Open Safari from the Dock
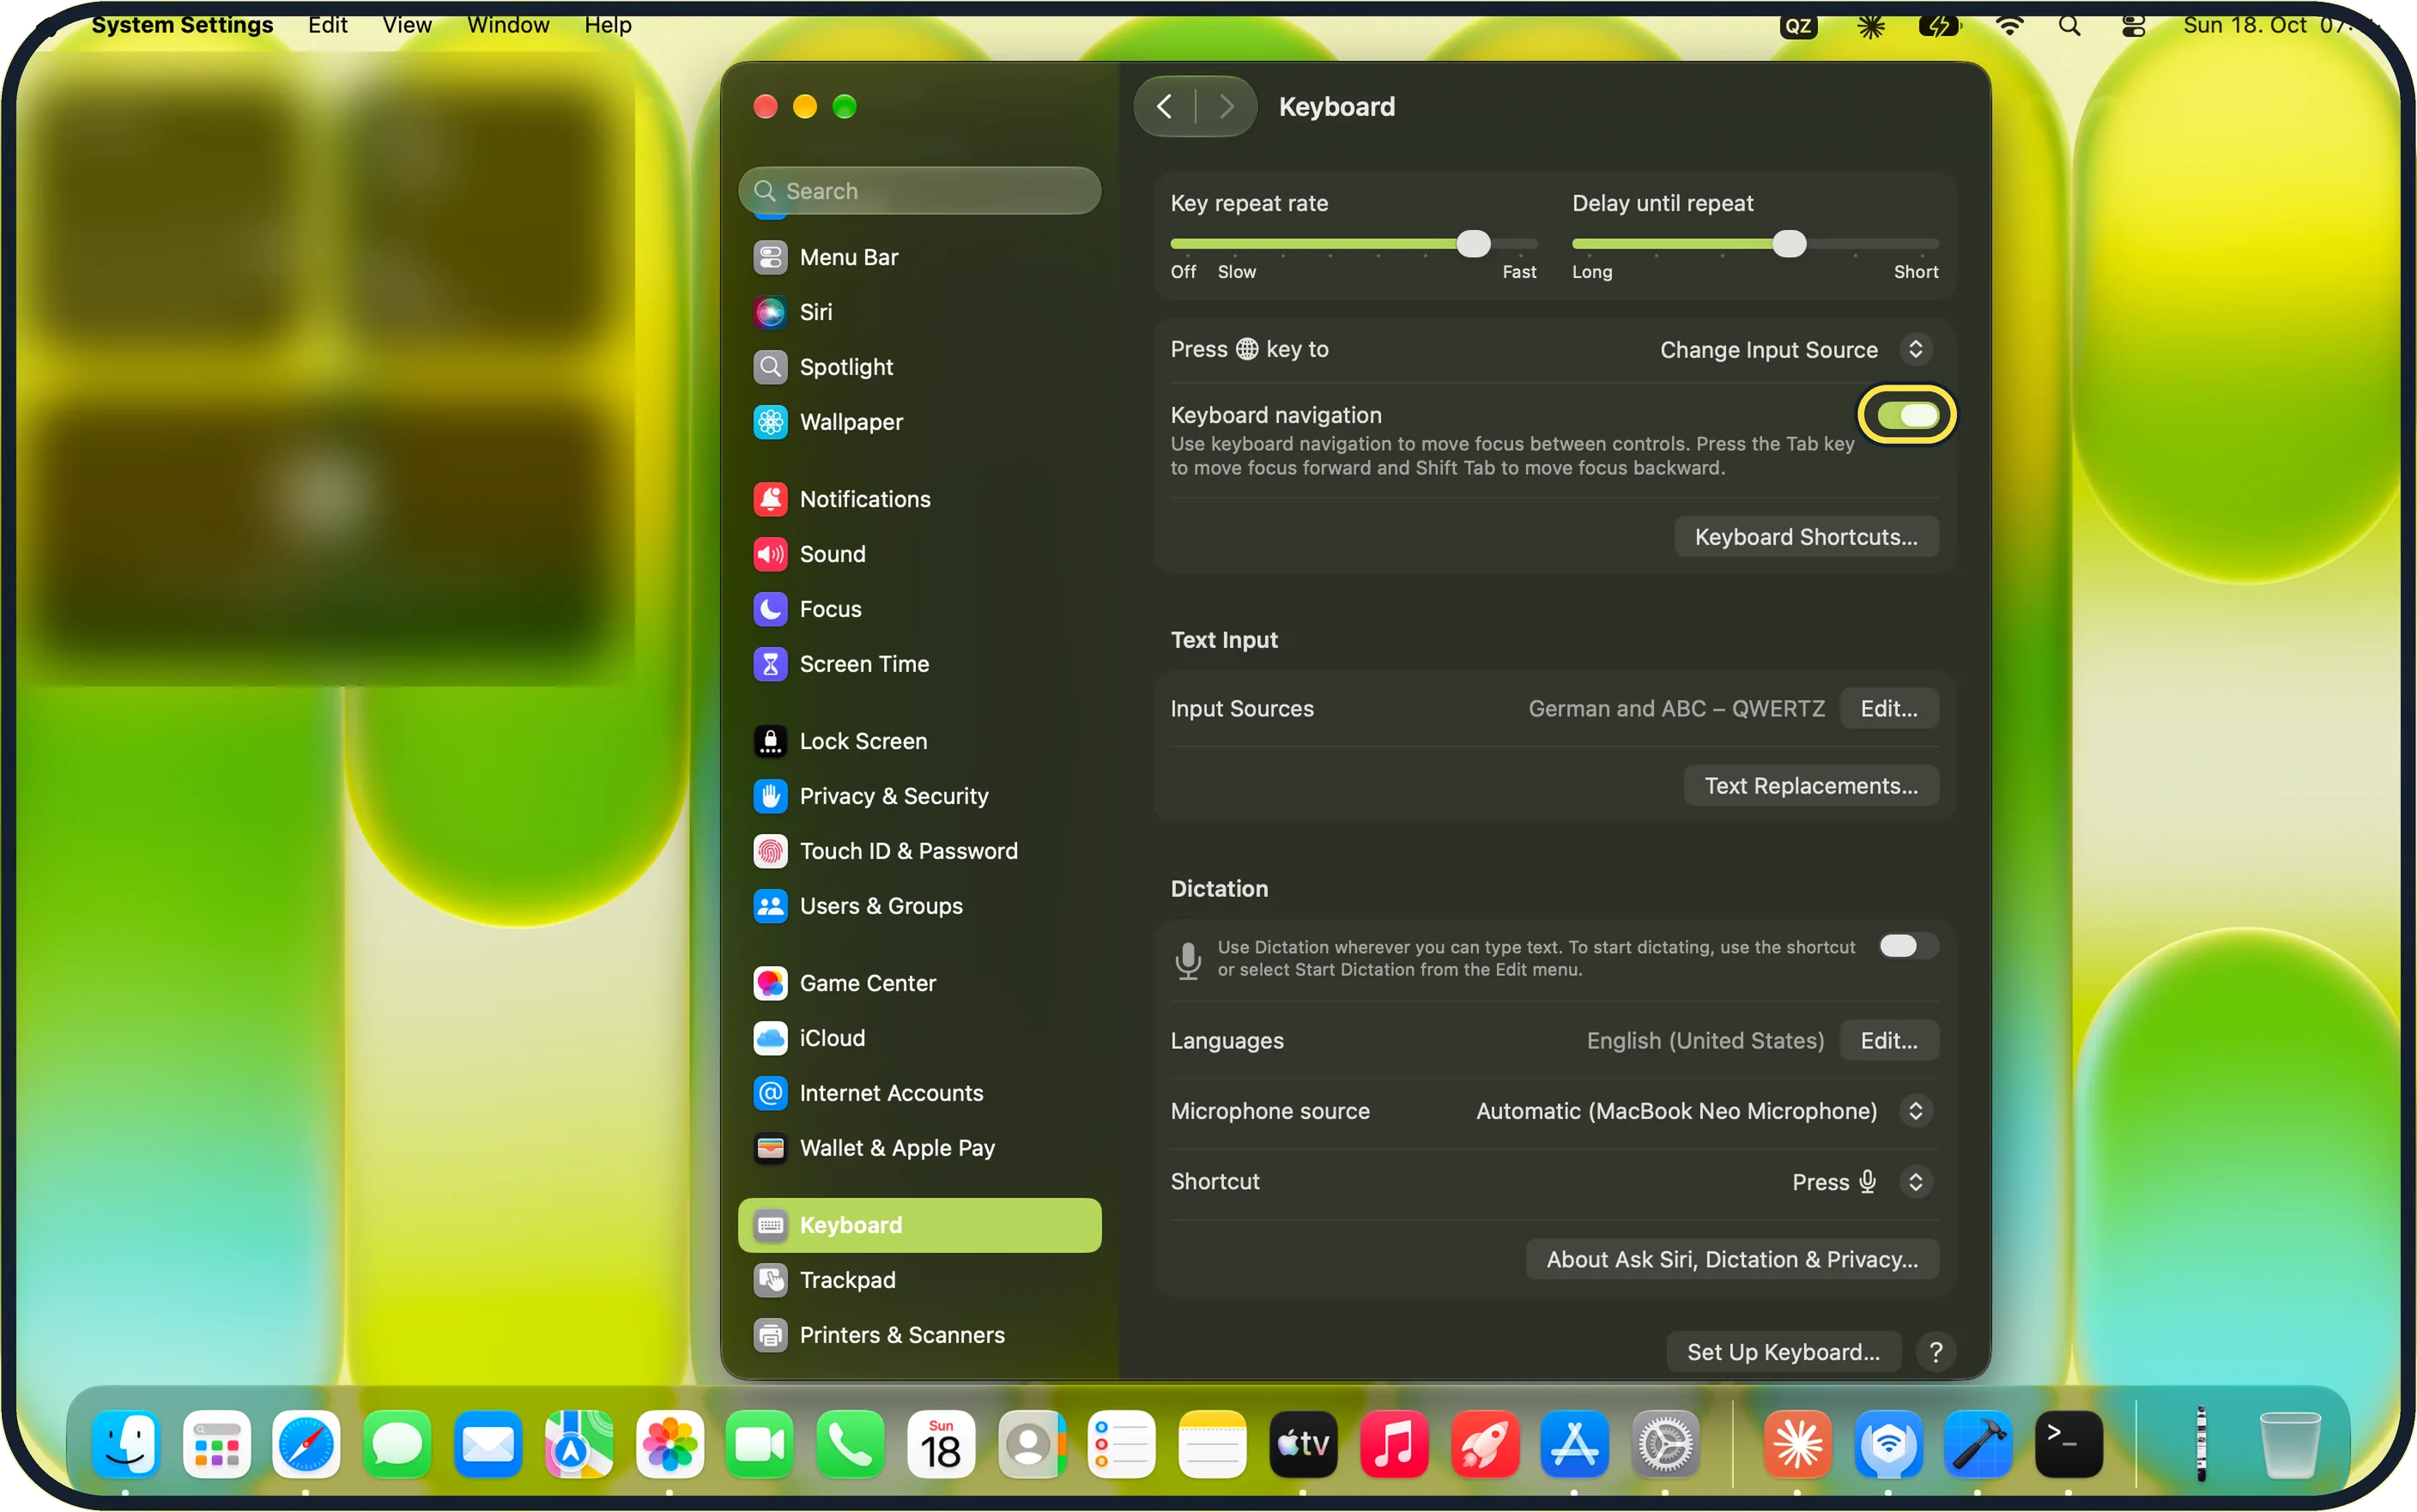Viewport: 2417px width, 1512px height. tap(306, 1444)
